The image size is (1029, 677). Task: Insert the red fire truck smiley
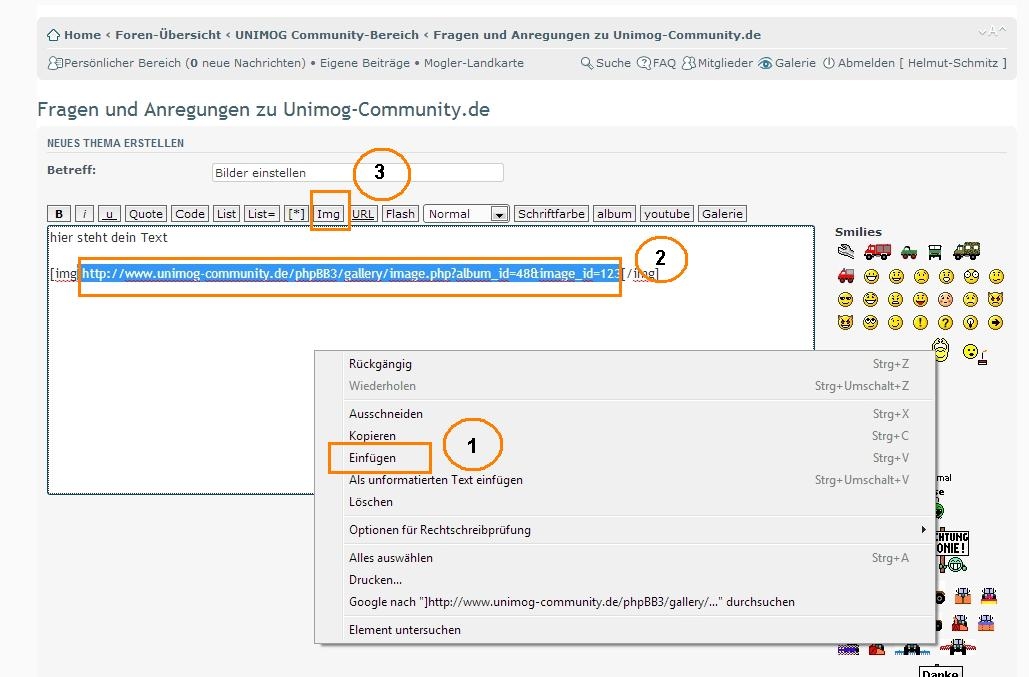877,251
